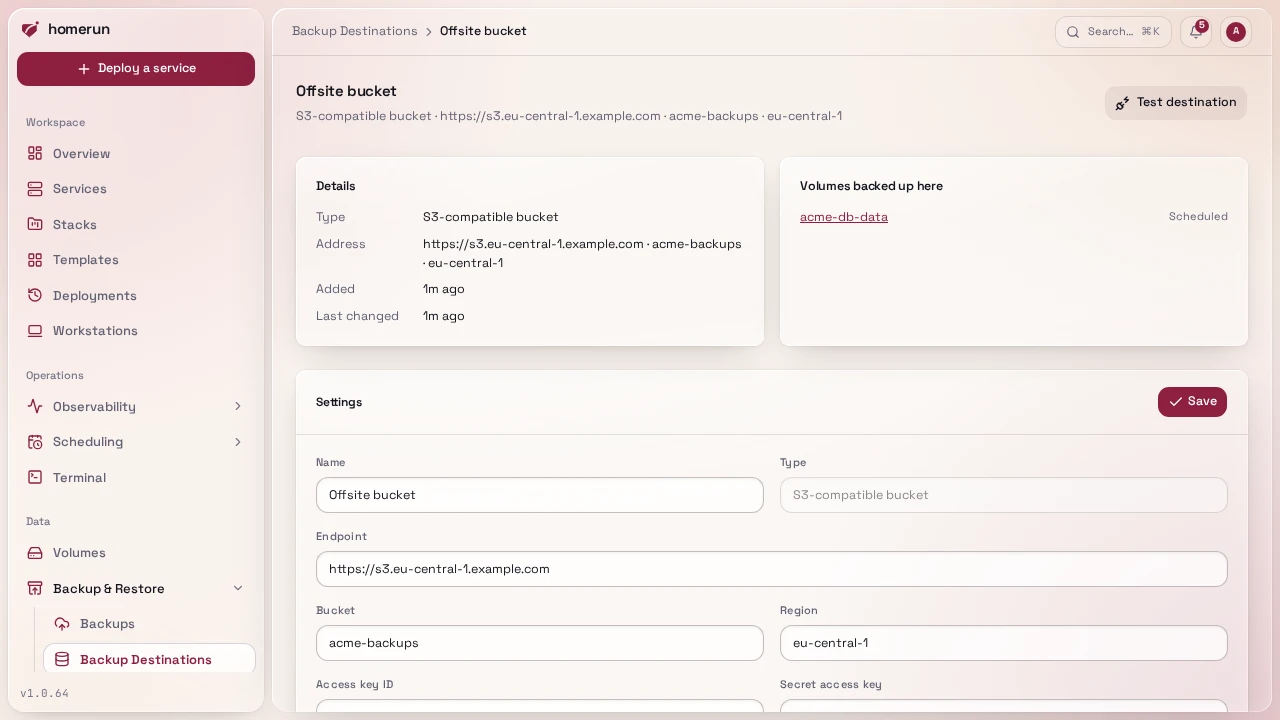Click the "Scheduled" status text
Image resolution: width=1280 pixels, height=720 pixels.
pyautogui.click(x=1198, y=216)
